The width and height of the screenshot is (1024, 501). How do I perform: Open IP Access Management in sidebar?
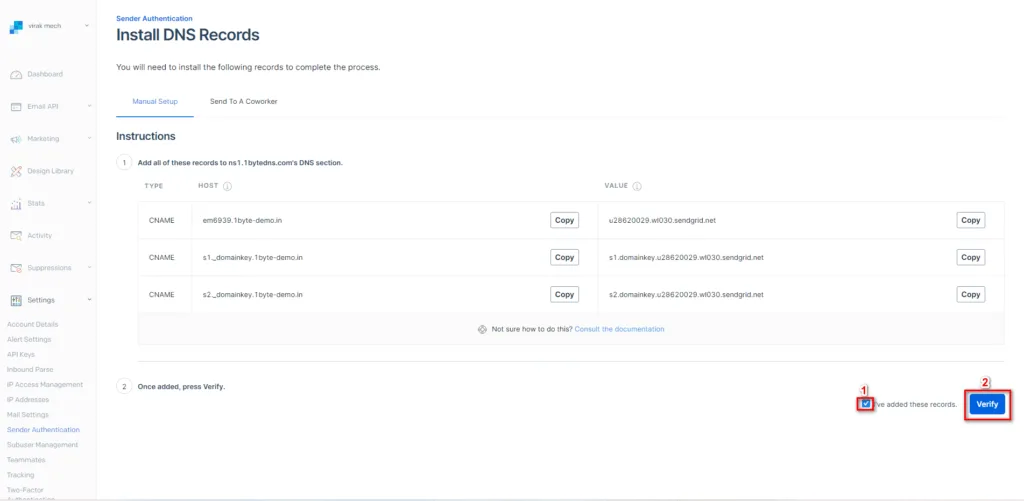(x=45, y=385)
